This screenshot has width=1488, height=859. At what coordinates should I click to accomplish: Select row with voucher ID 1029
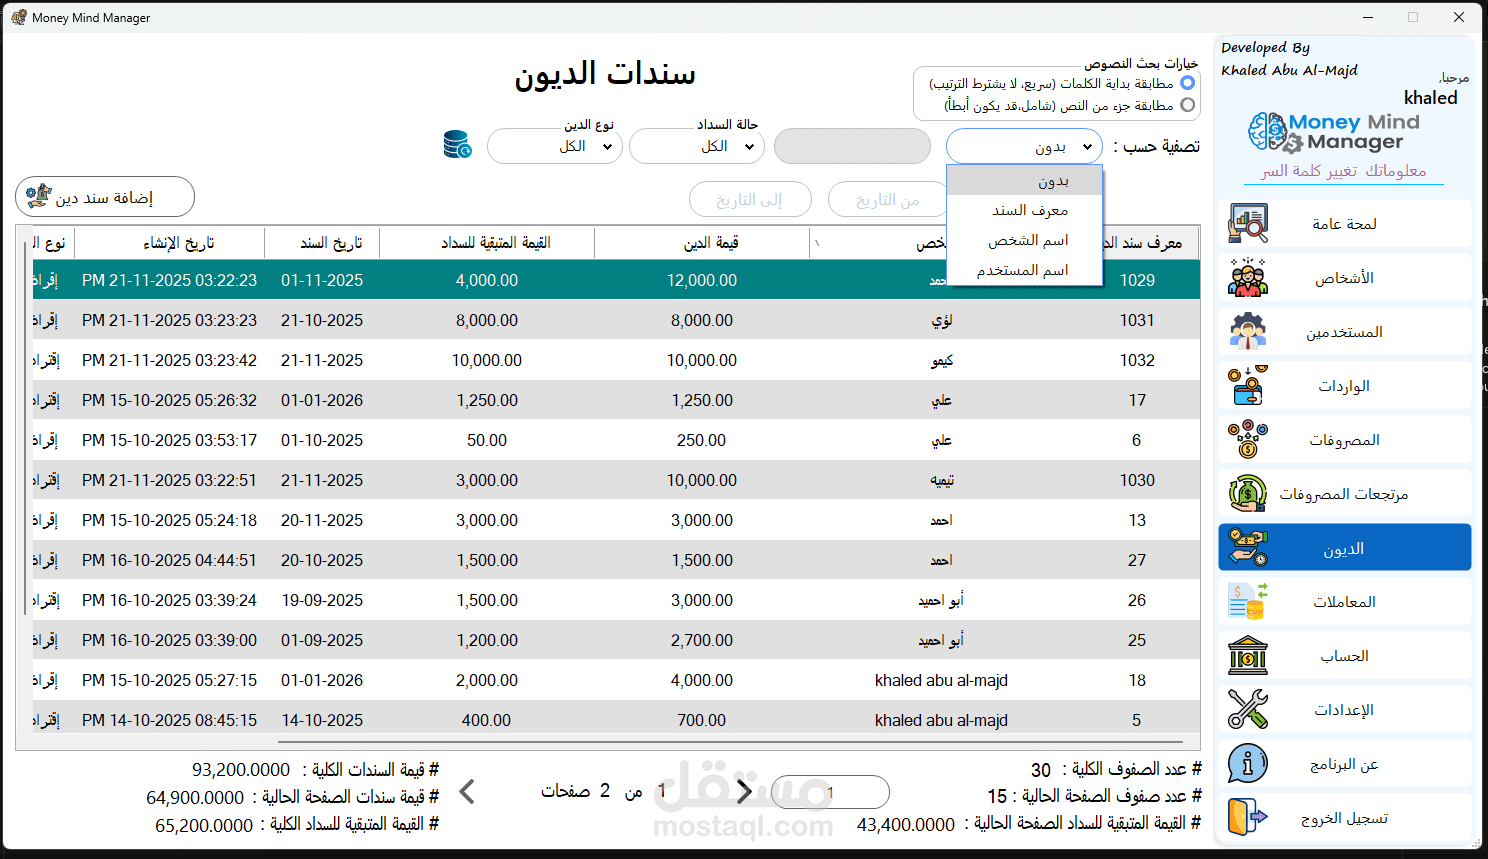click(x=616, y=280)
